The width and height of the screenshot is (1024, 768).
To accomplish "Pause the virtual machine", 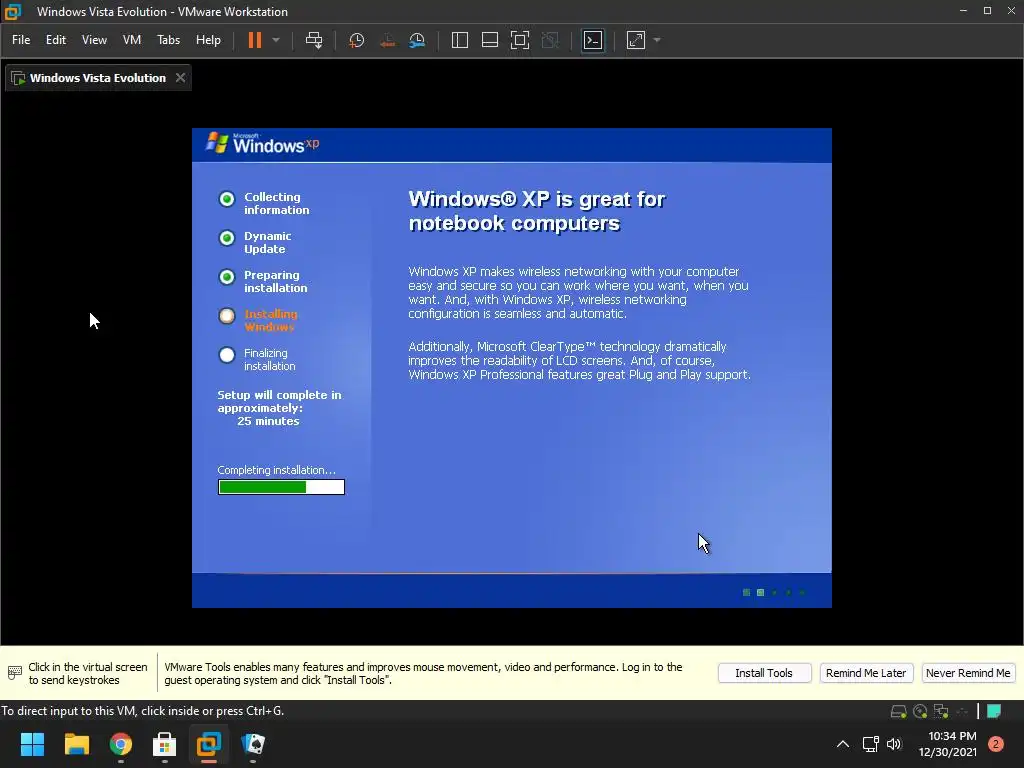I will (x=255, y=40).
